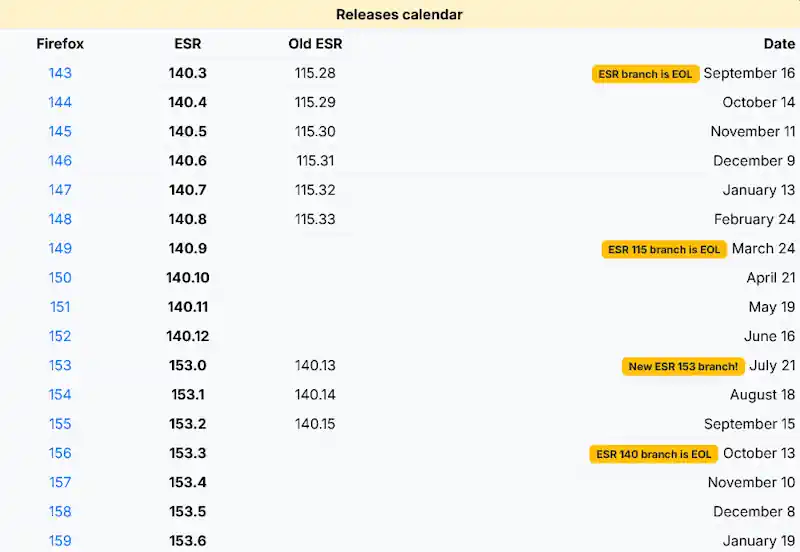
Task: Open the Firefox 143 release link
Action: coord(60,73)
